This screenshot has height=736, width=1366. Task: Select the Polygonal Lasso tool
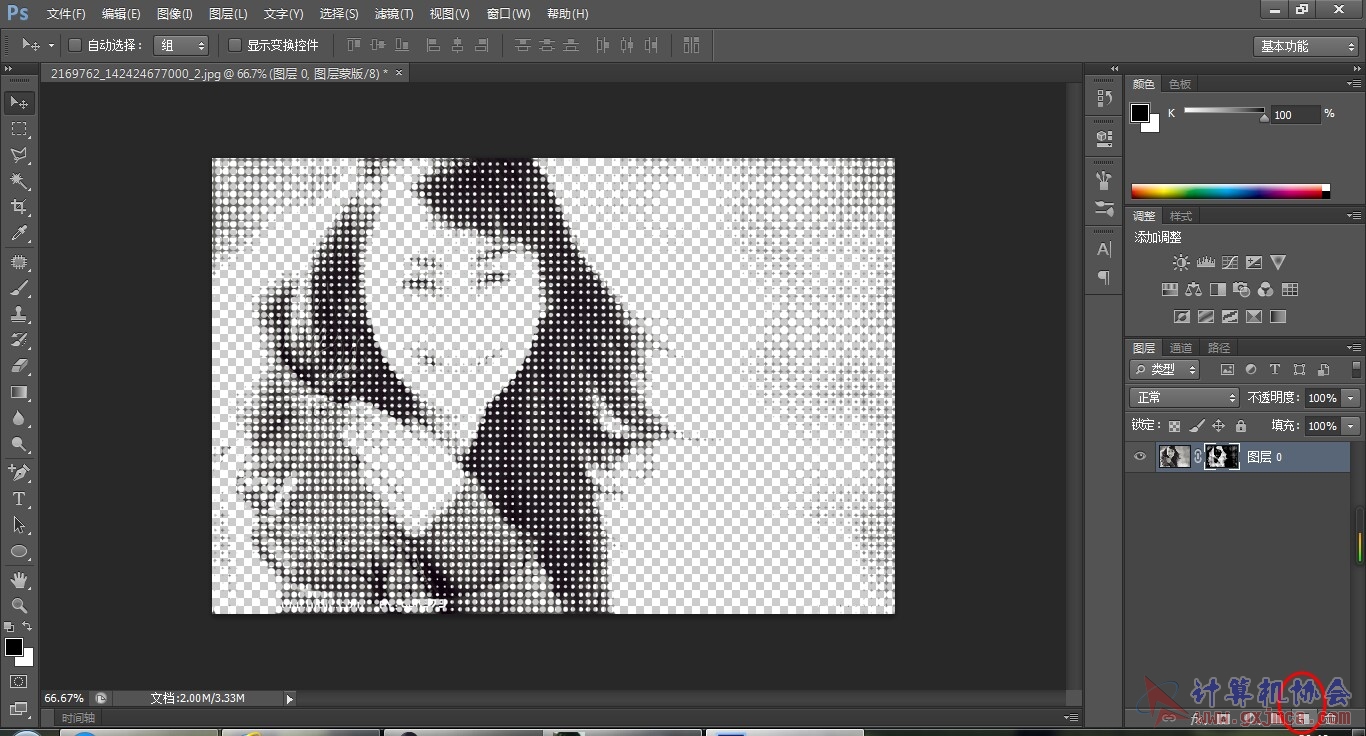[x=19, y=155]
